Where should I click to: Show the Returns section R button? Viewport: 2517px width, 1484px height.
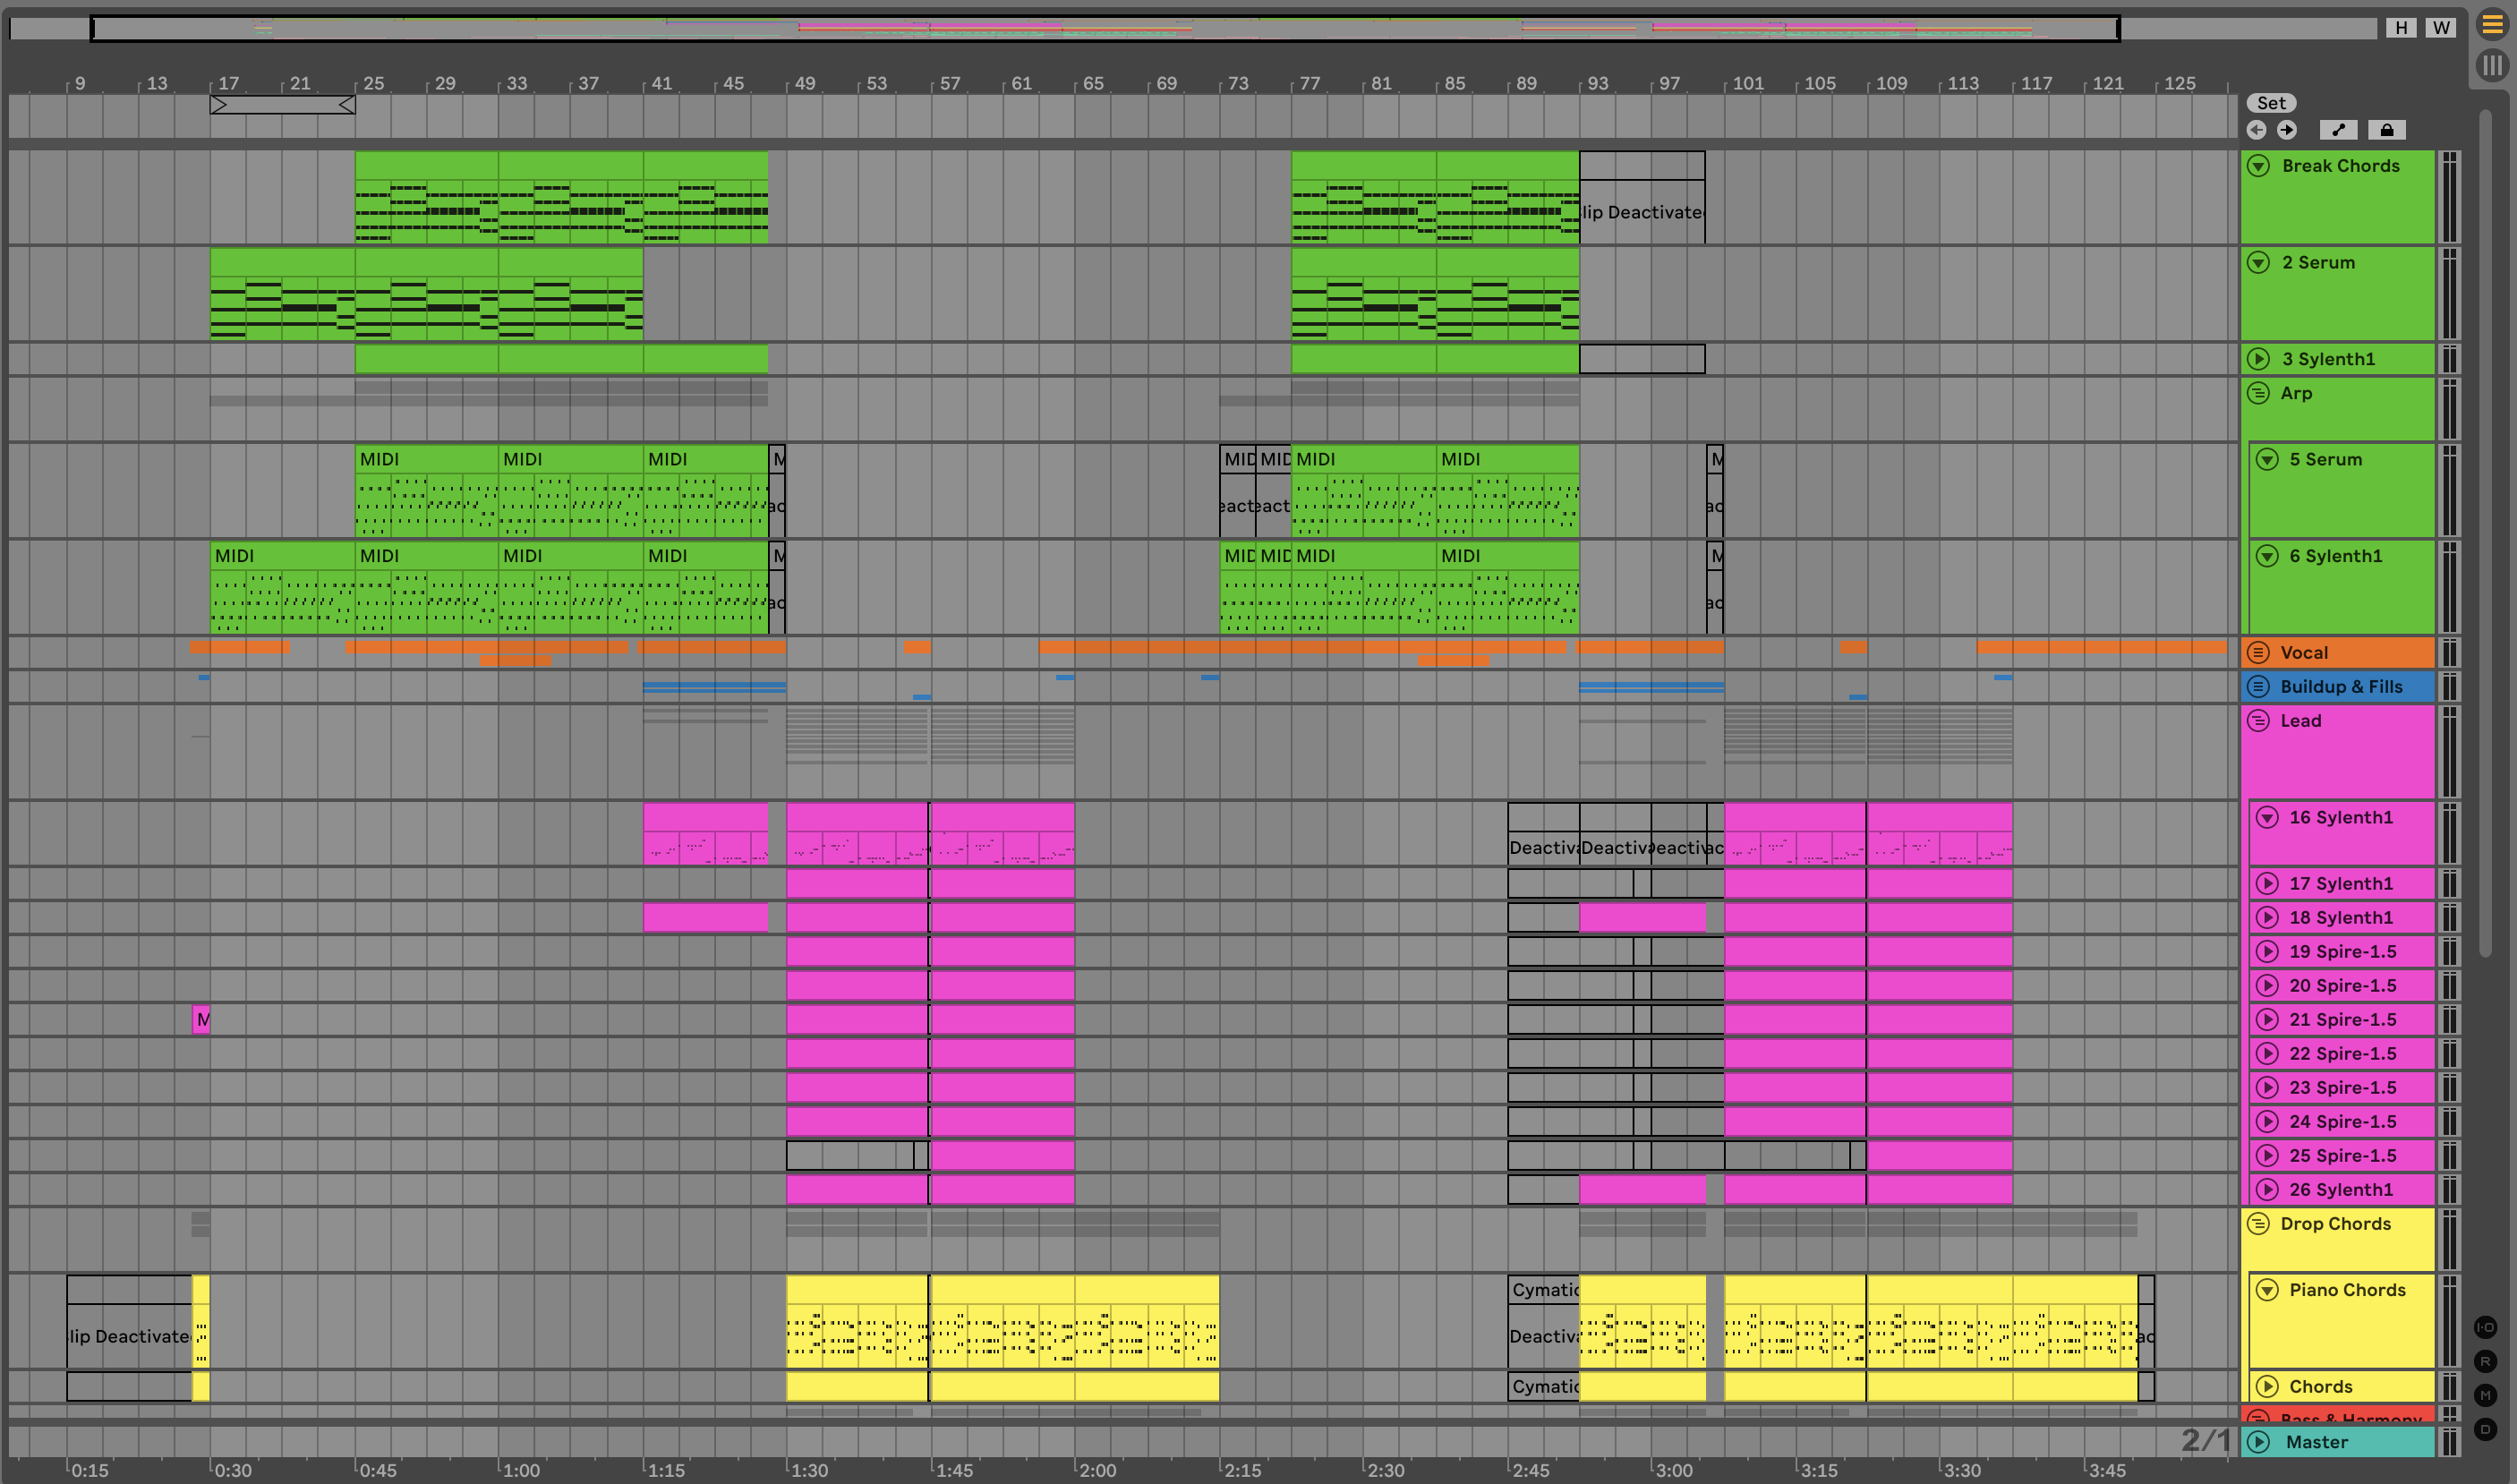pos(2485,1361)
